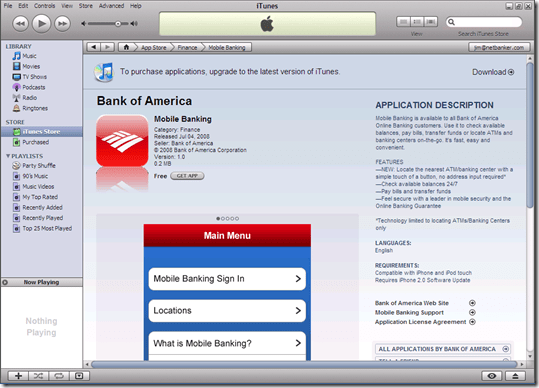Open the Controls menu
Image resolution: width=539 pixels, height=388 pixels.
click(44, 6)
